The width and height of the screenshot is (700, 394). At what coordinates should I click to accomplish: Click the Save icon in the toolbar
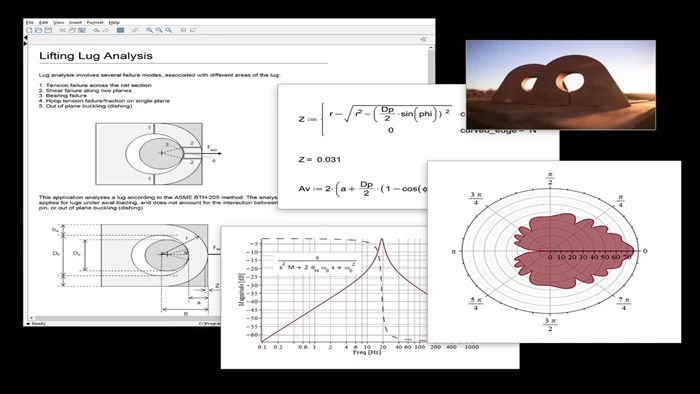(48, 30)
